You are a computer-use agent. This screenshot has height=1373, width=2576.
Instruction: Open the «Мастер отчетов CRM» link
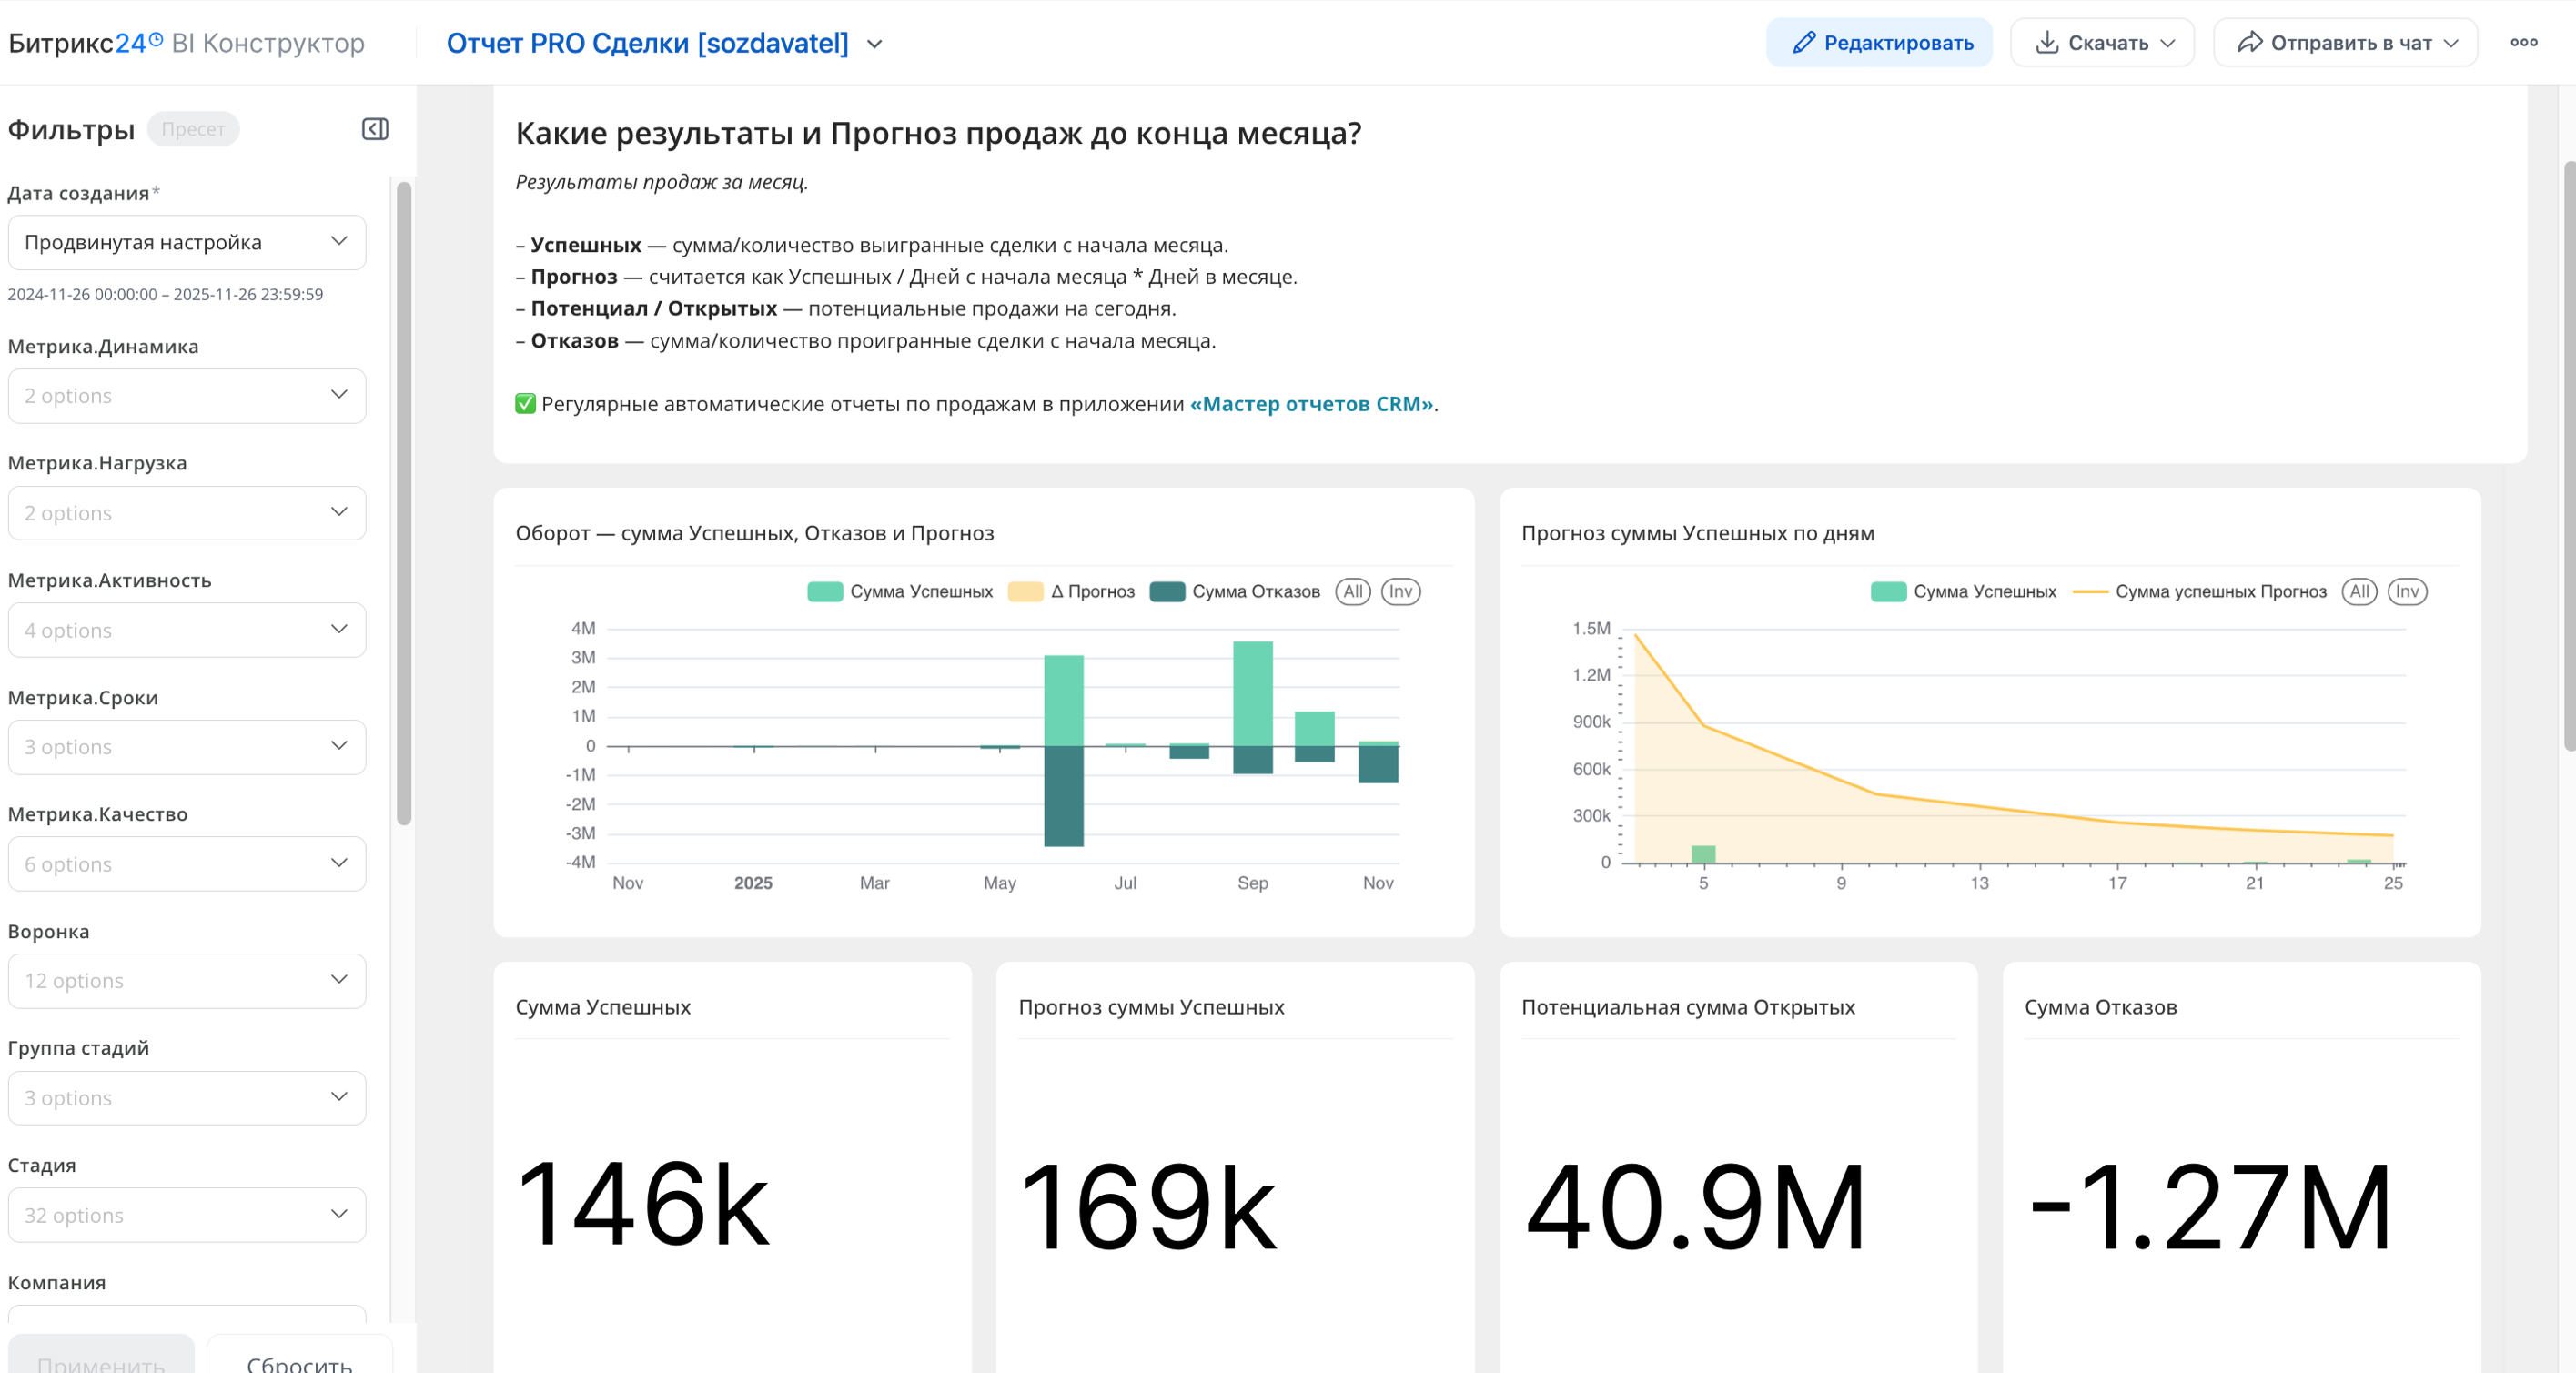(1311, 404)
